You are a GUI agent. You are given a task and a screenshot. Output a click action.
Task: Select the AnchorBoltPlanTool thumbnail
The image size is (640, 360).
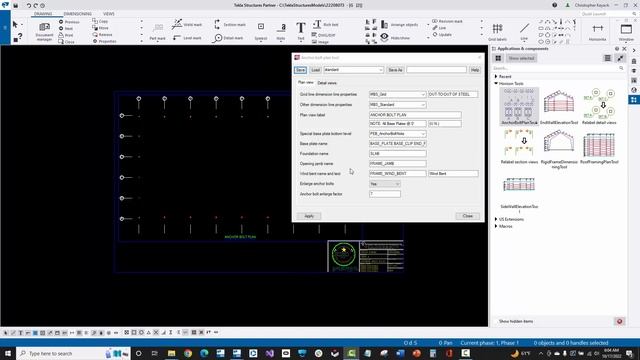coord(519,106)
